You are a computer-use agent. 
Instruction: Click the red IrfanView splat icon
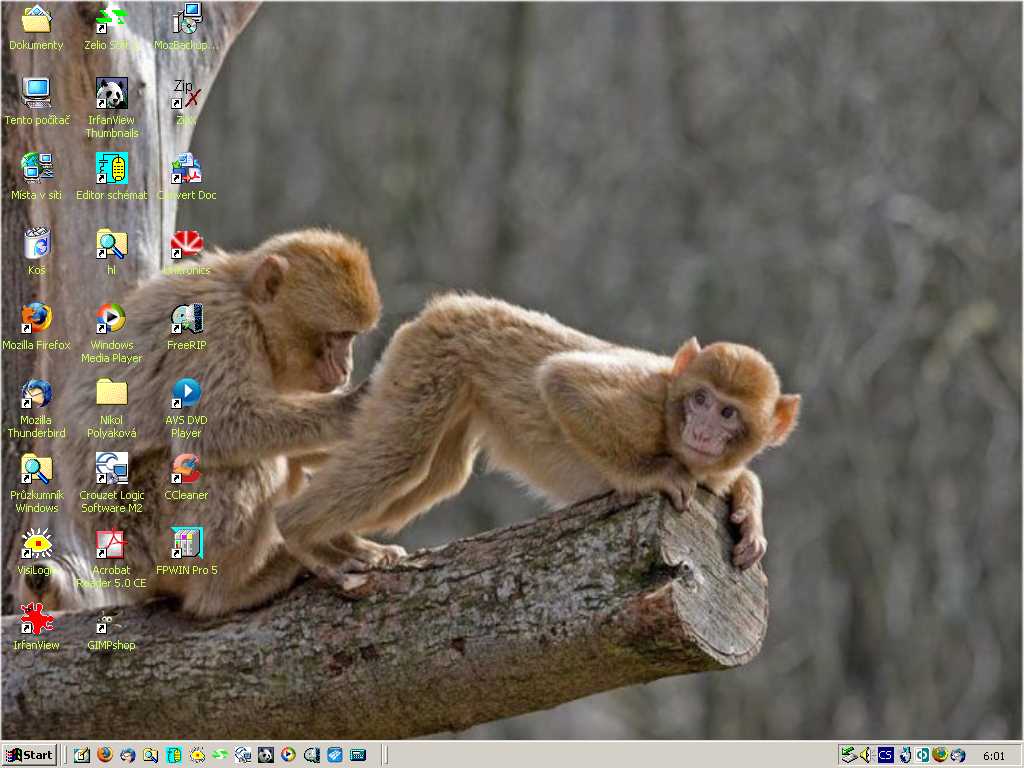click(37, 620)
